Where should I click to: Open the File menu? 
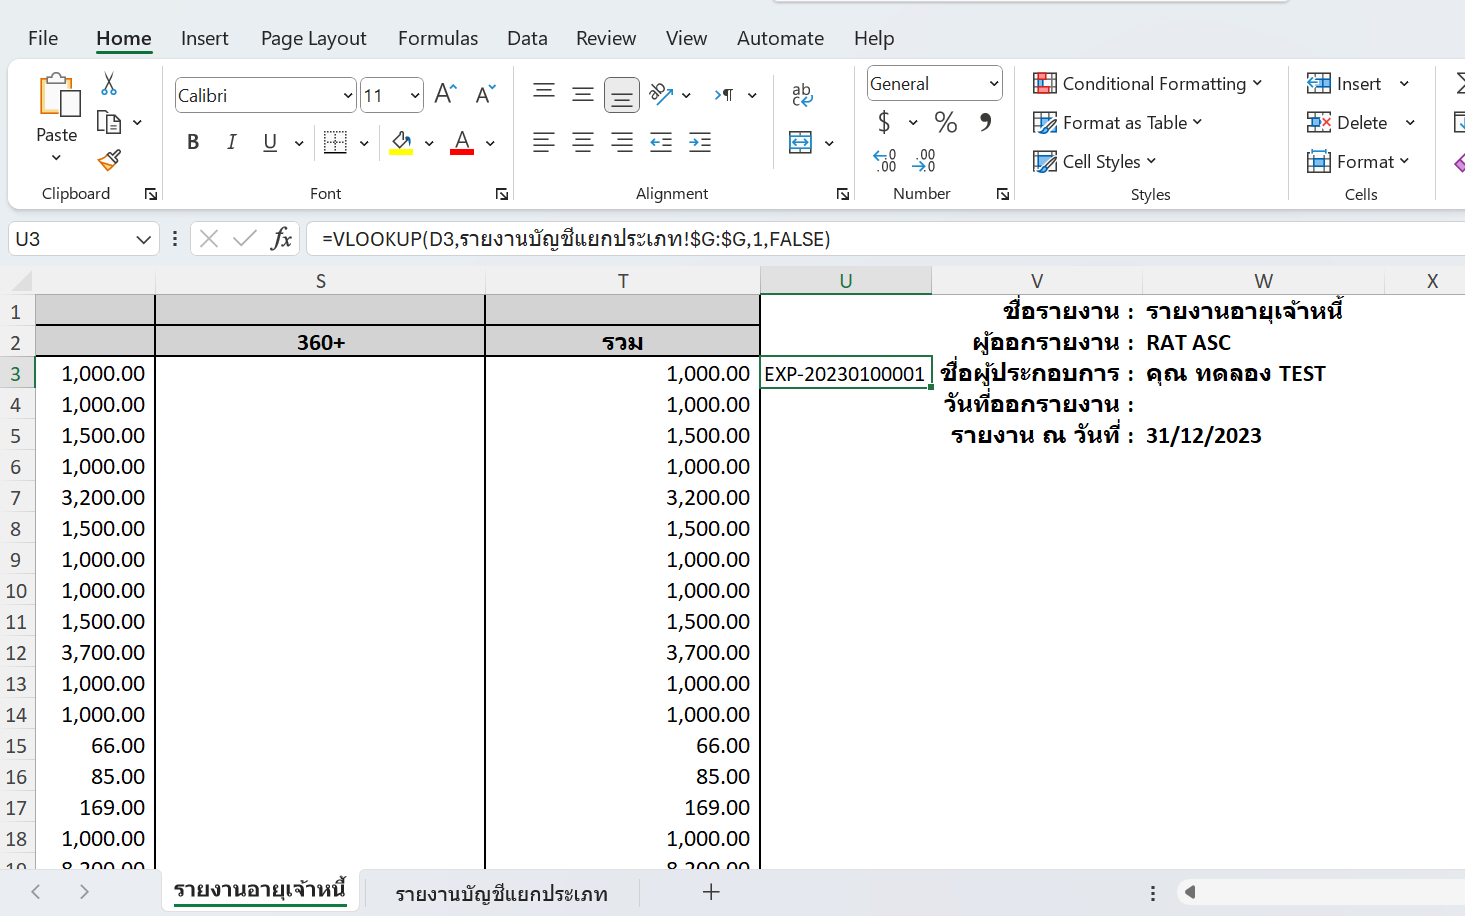pos(43,38)
